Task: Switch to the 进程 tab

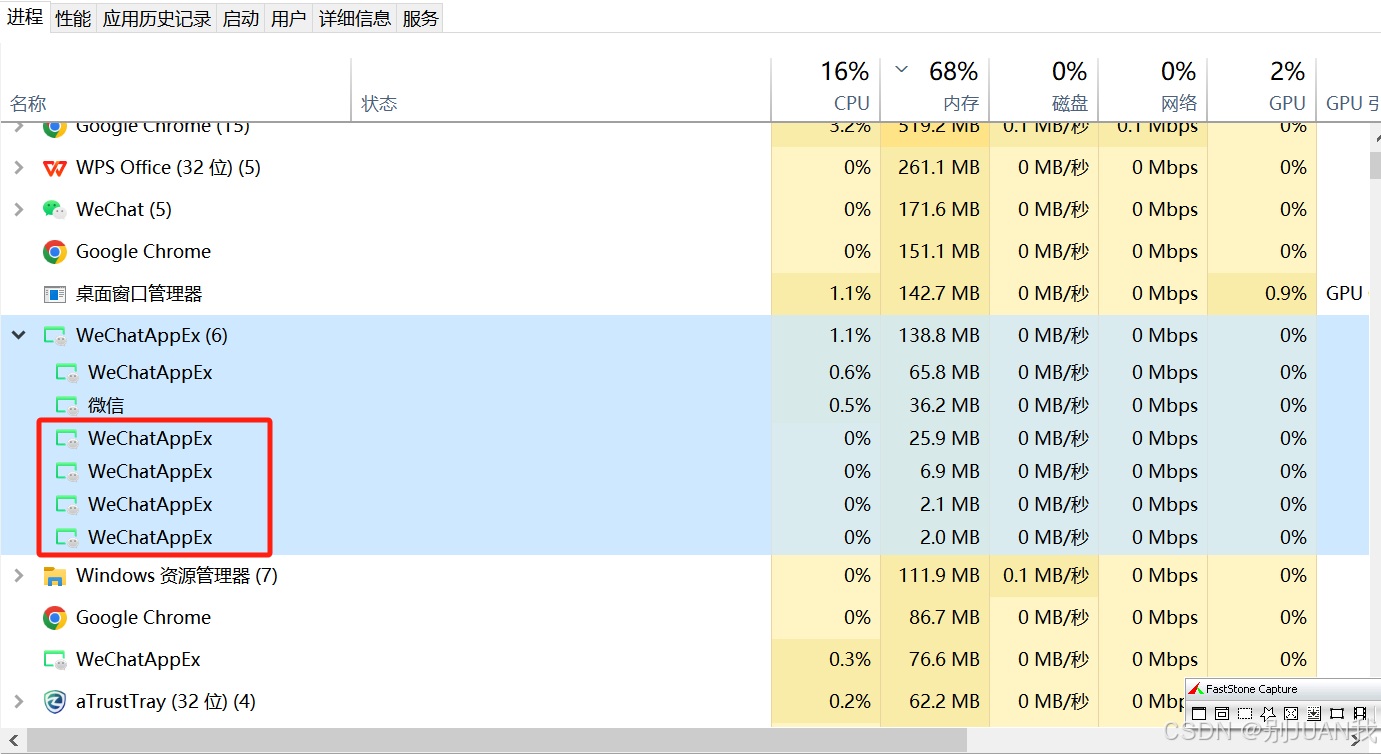Action: (x=25, y=17)
